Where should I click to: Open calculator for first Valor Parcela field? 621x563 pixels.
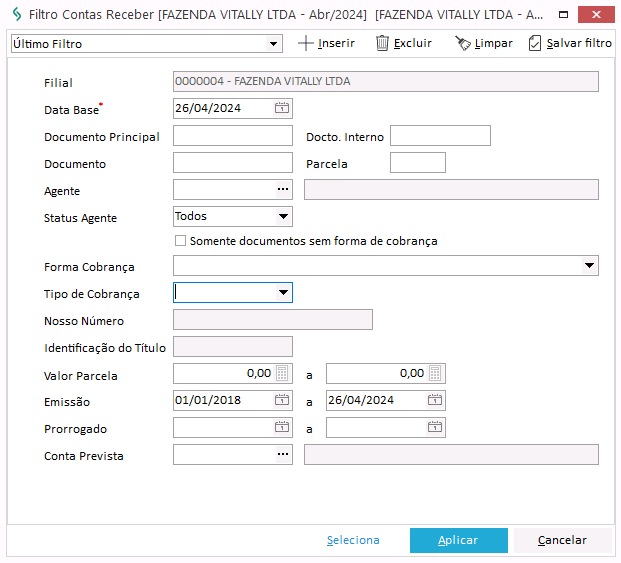click(x=282, y=373)
